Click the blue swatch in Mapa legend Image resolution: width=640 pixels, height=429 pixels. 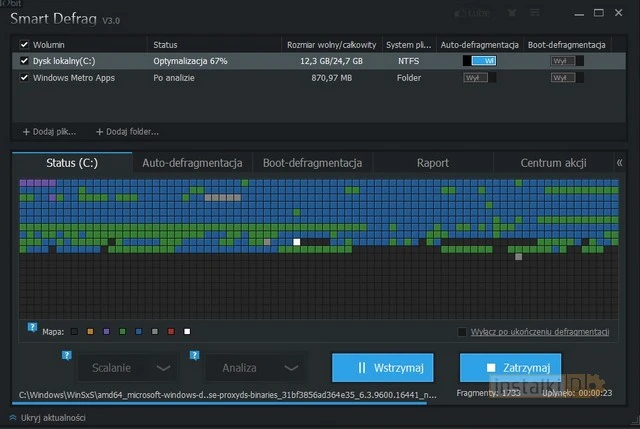tap(139, 331)
